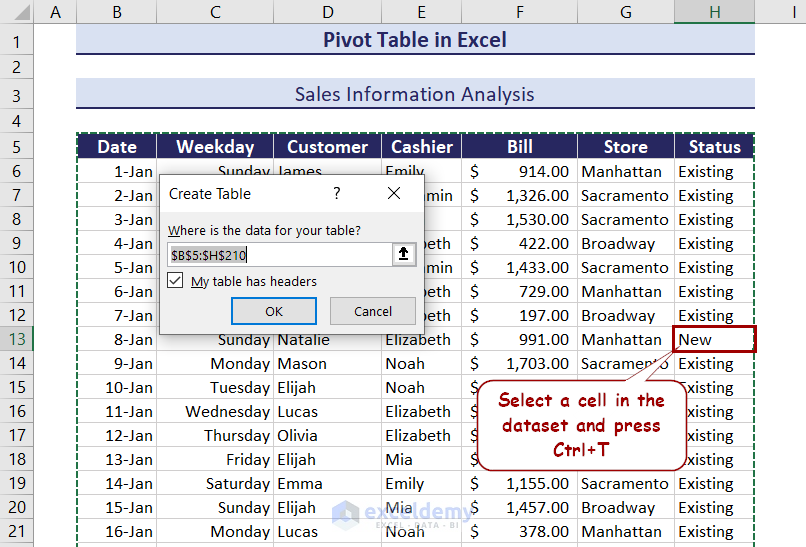Toggle the My table has headers checkbox

pos(176,281)
